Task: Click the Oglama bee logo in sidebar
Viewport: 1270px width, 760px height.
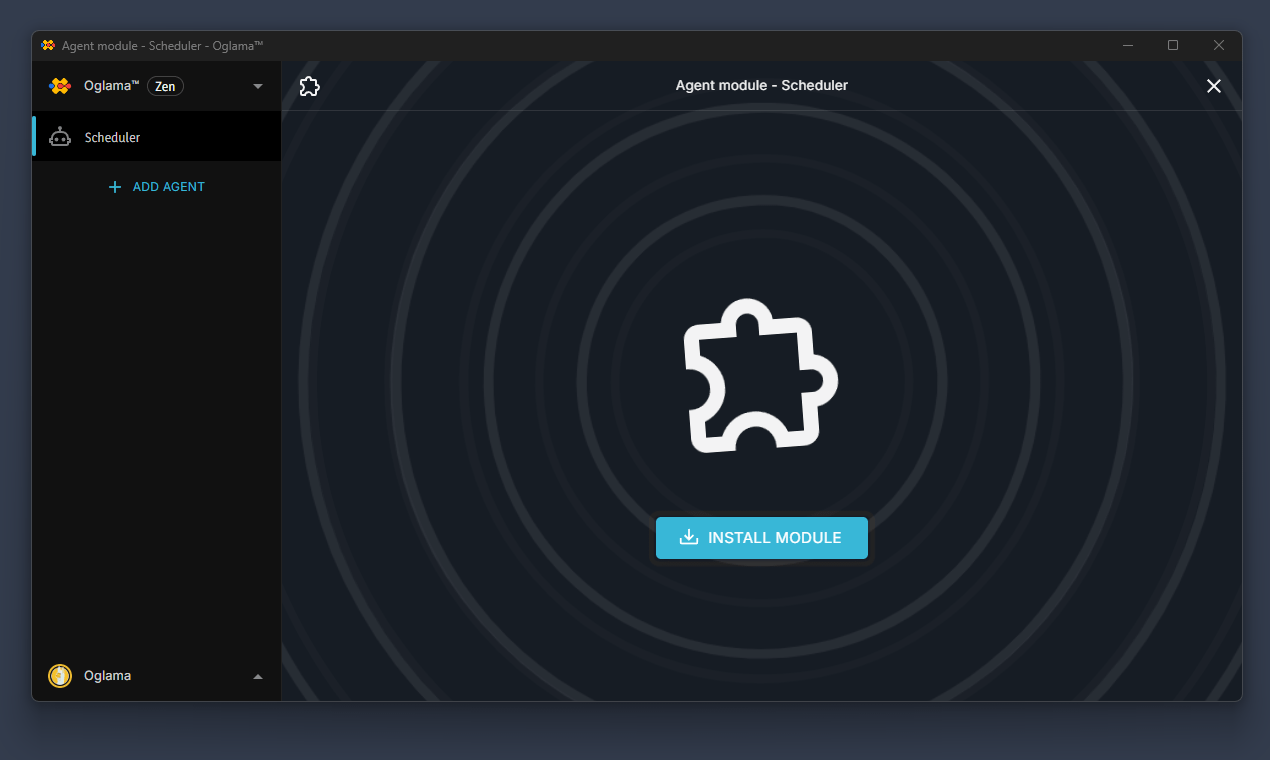Action: click(x=59, y=86)
